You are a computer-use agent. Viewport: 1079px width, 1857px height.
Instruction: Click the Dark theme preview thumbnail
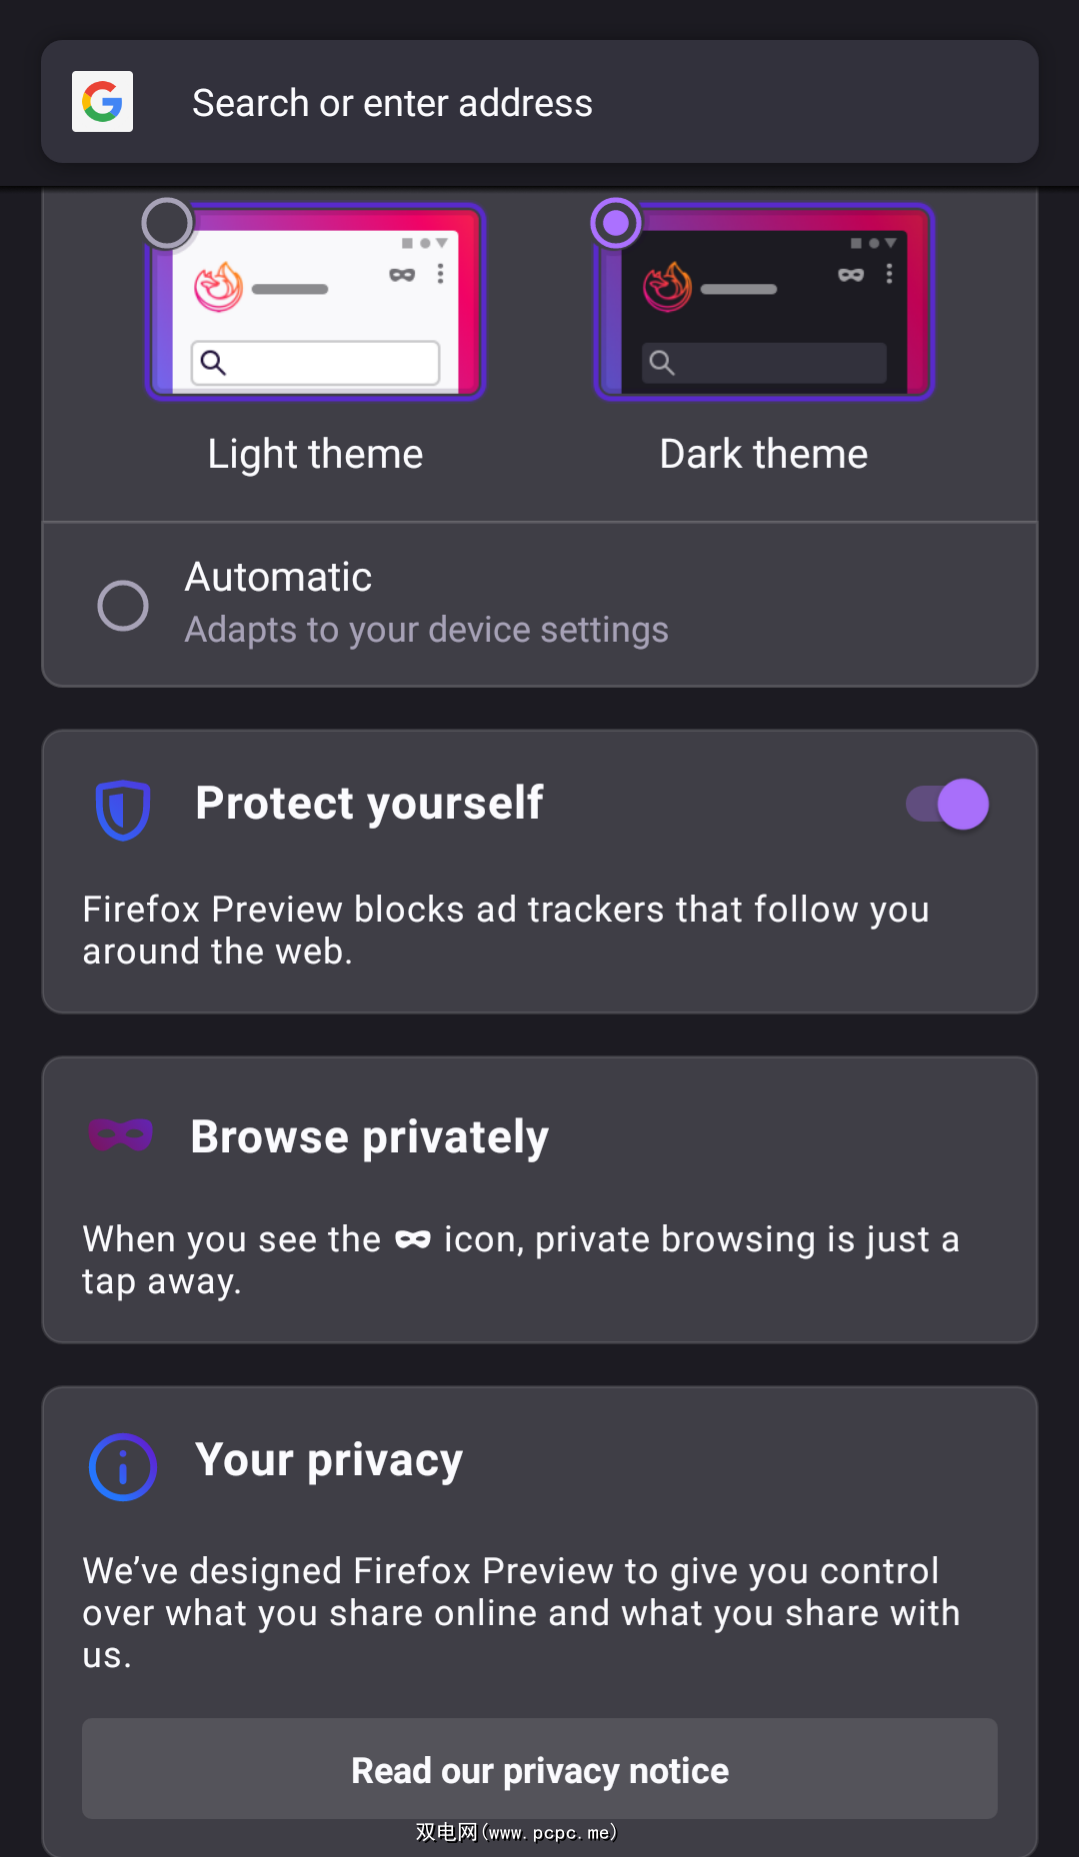click(765, 302)
